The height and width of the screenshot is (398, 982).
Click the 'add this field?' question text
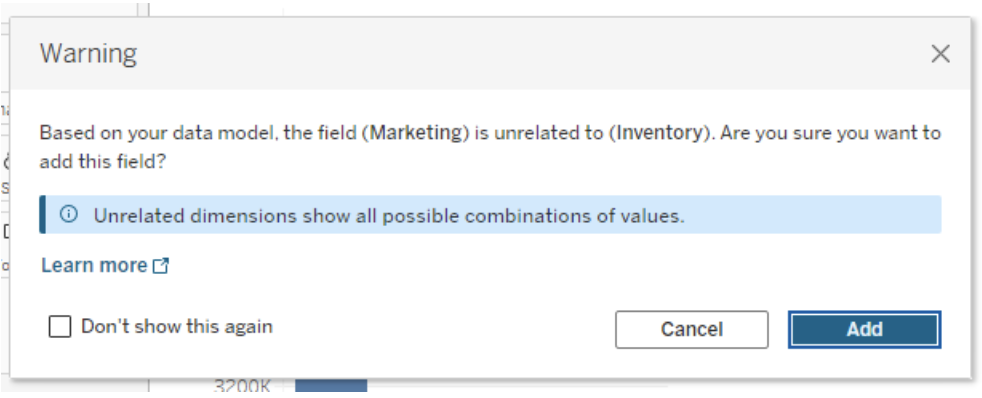point(103,162)
